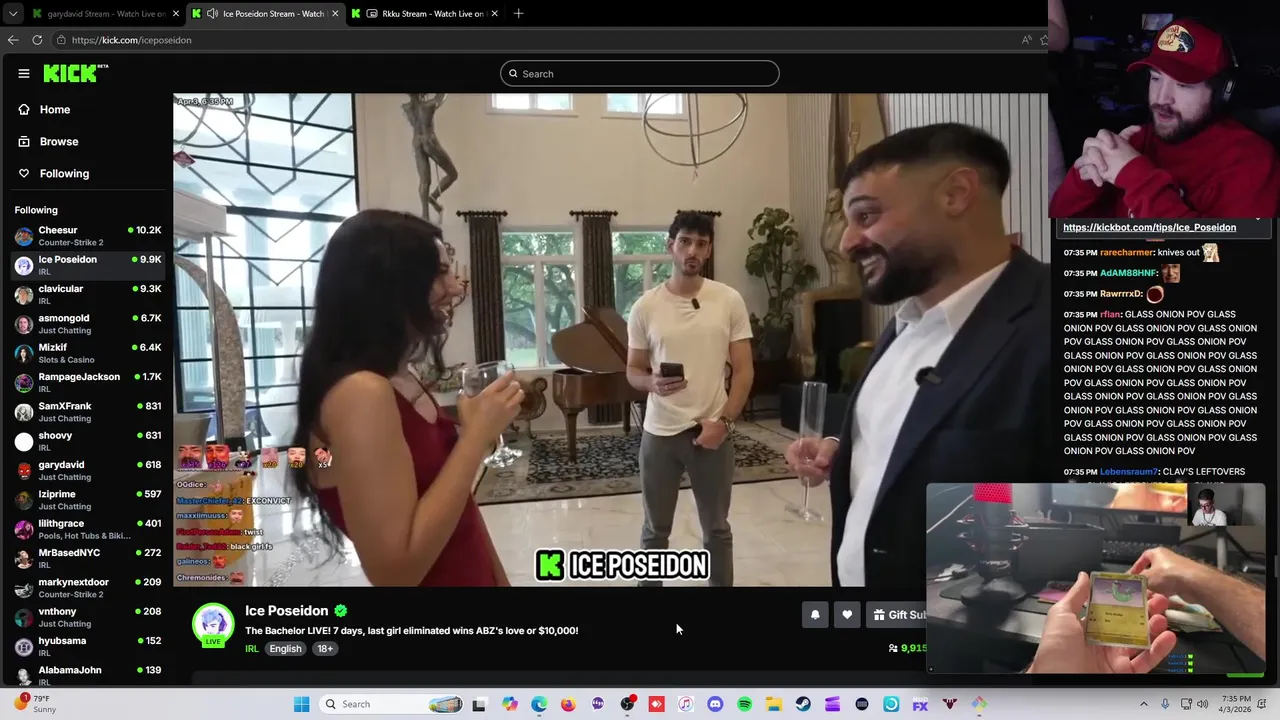The height and width of the screenshot is (720, 1280).
Task: Open MrBasedNYC channel in following list
Action: tap(88, 558)
